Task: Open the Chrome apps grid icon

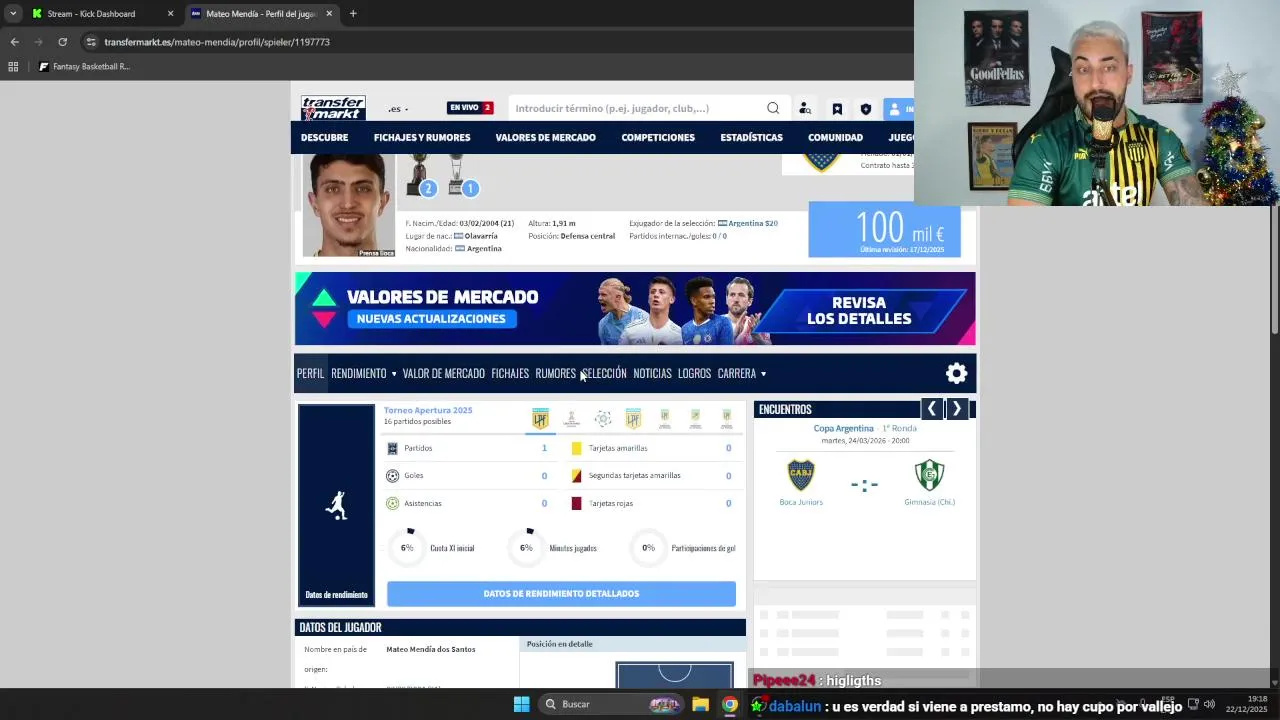Action: [x=13, y=67]
